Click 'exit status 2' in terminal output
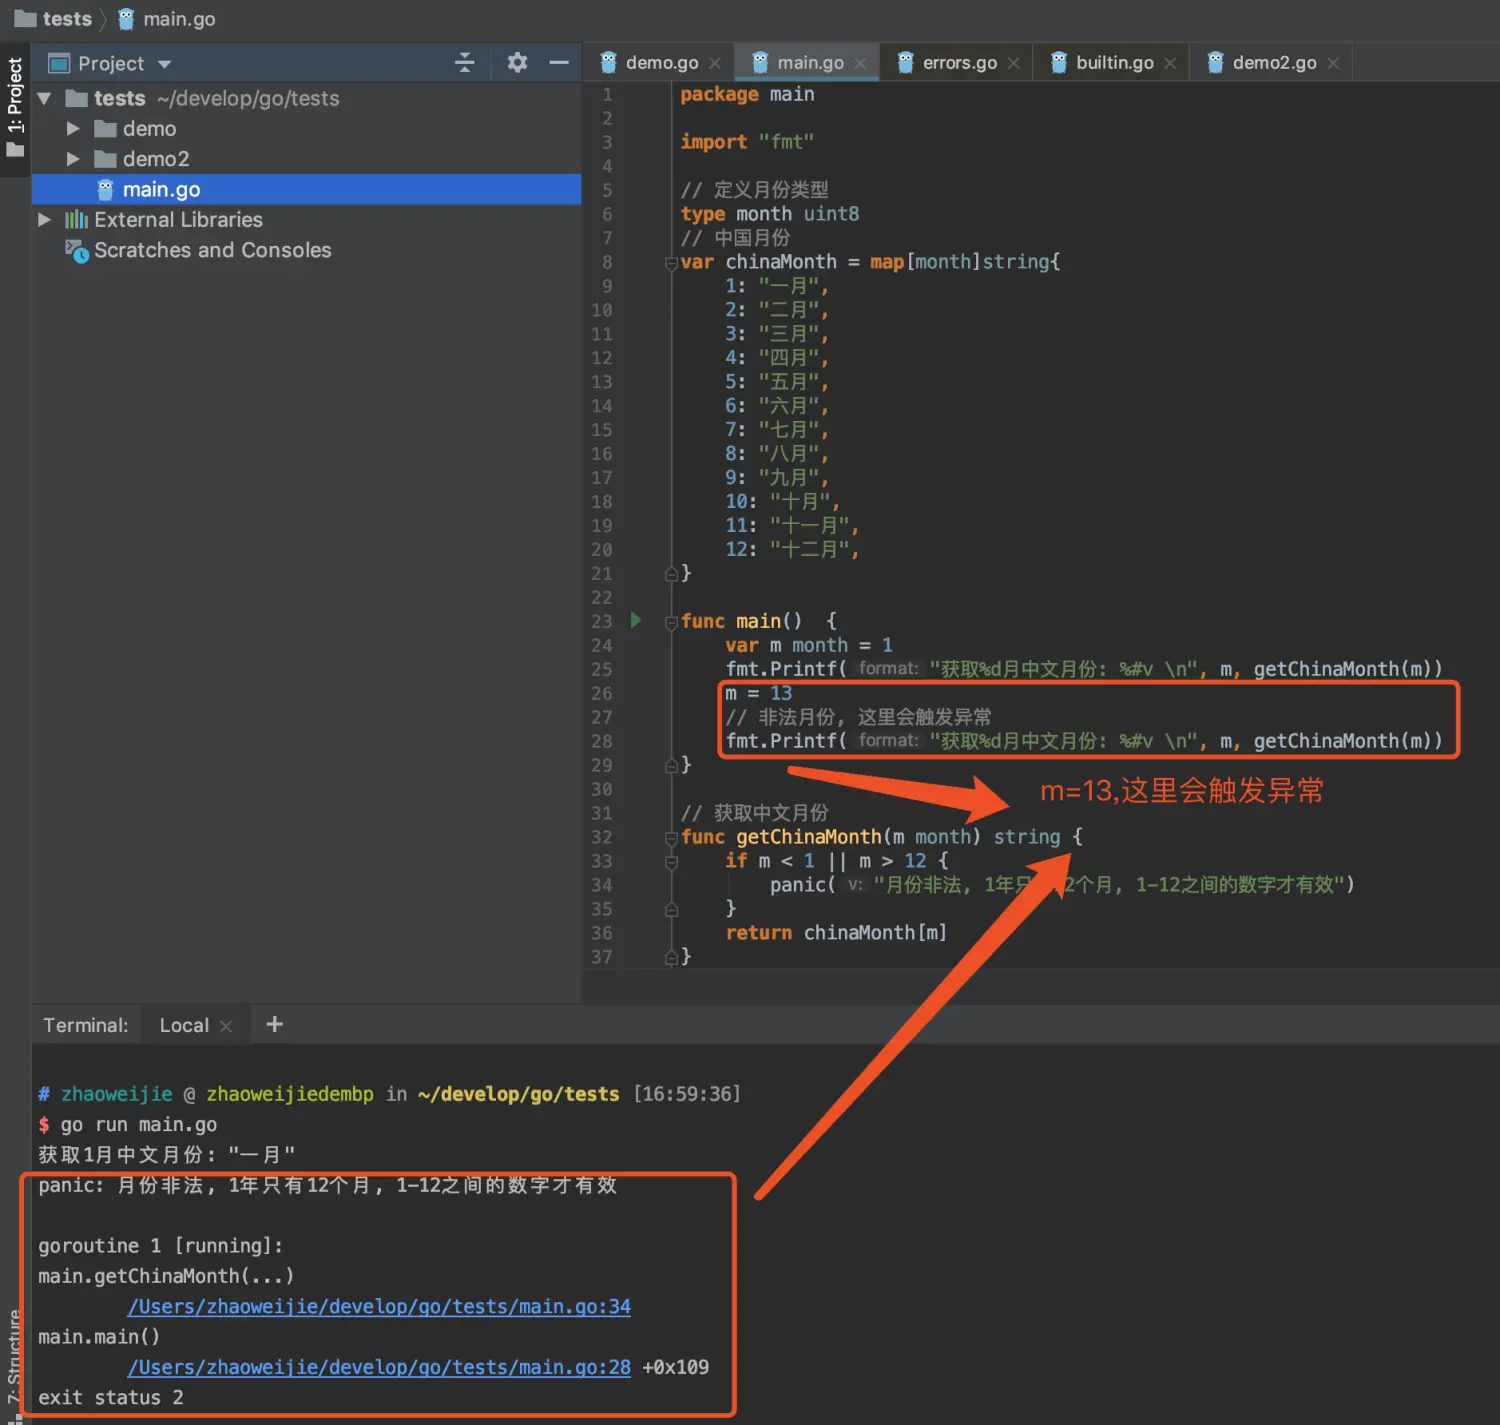1500x1425 pixels. 111,1397
